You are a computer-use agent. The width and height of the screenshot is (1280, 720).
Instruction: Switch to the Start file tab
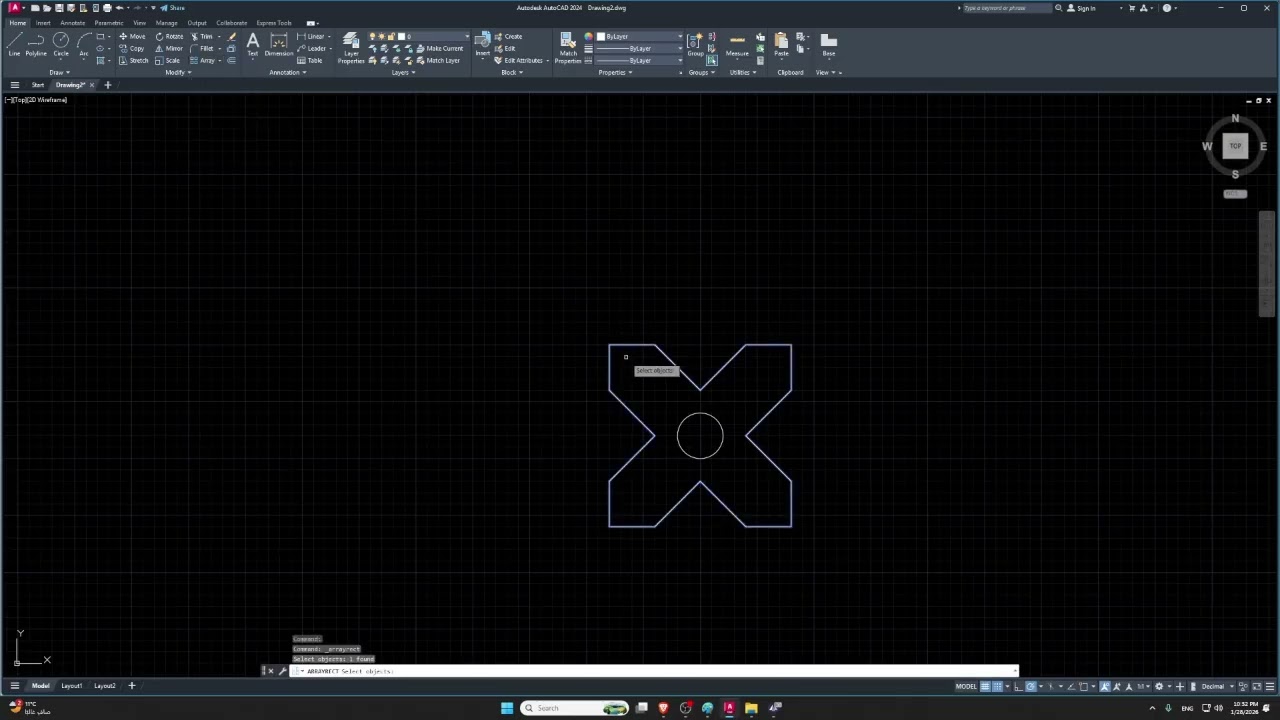(37, 85)
